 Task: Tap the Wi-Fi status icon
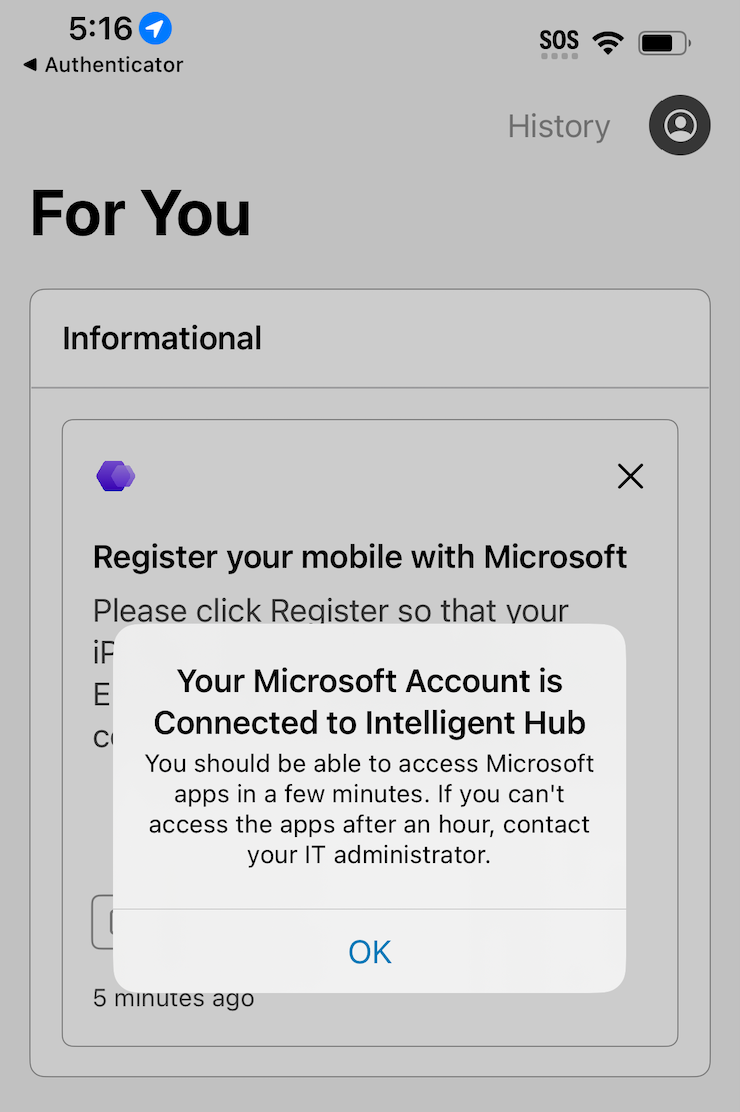pyautogui.click(x=607, y=42)
